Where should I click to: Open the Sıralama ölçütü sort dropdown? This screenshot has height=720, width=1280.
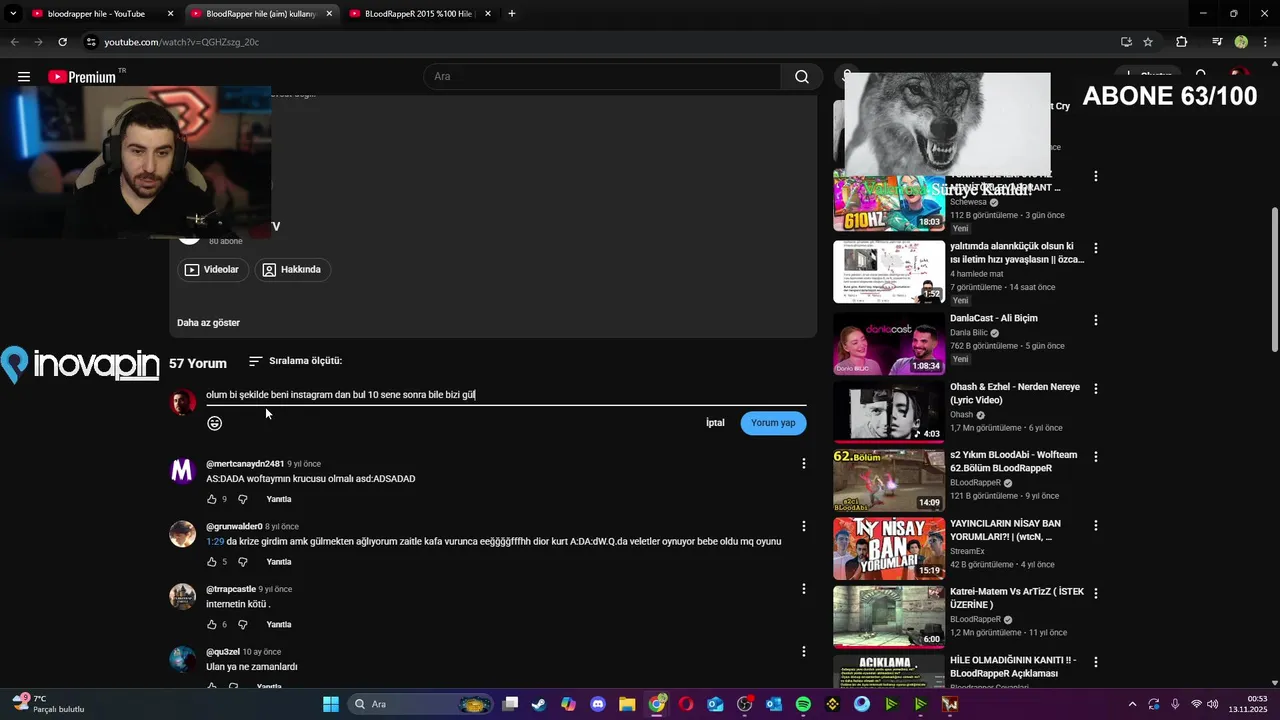pos(295,361)
